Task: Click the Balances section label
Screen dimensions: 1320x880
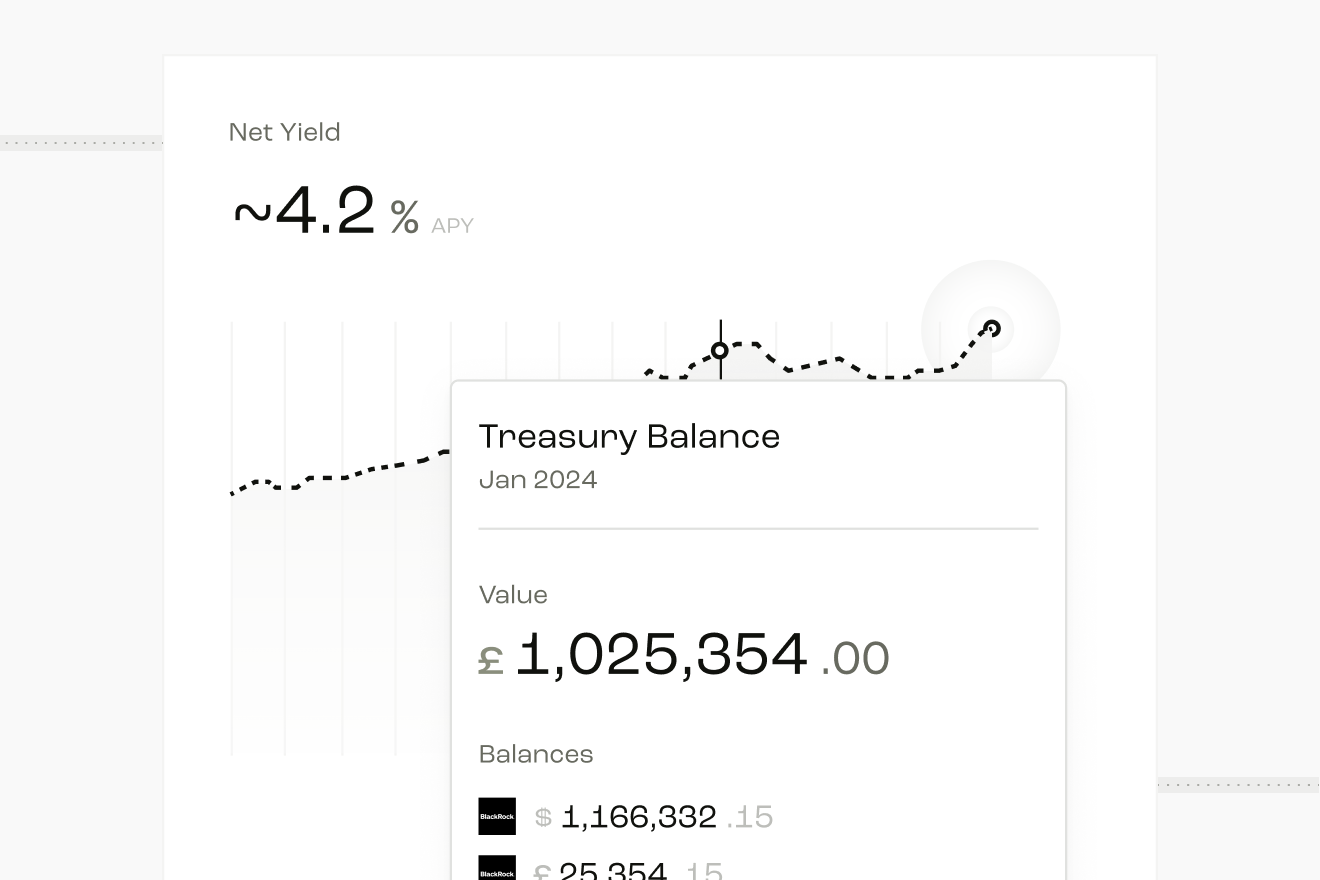Action: coord(536,754)
